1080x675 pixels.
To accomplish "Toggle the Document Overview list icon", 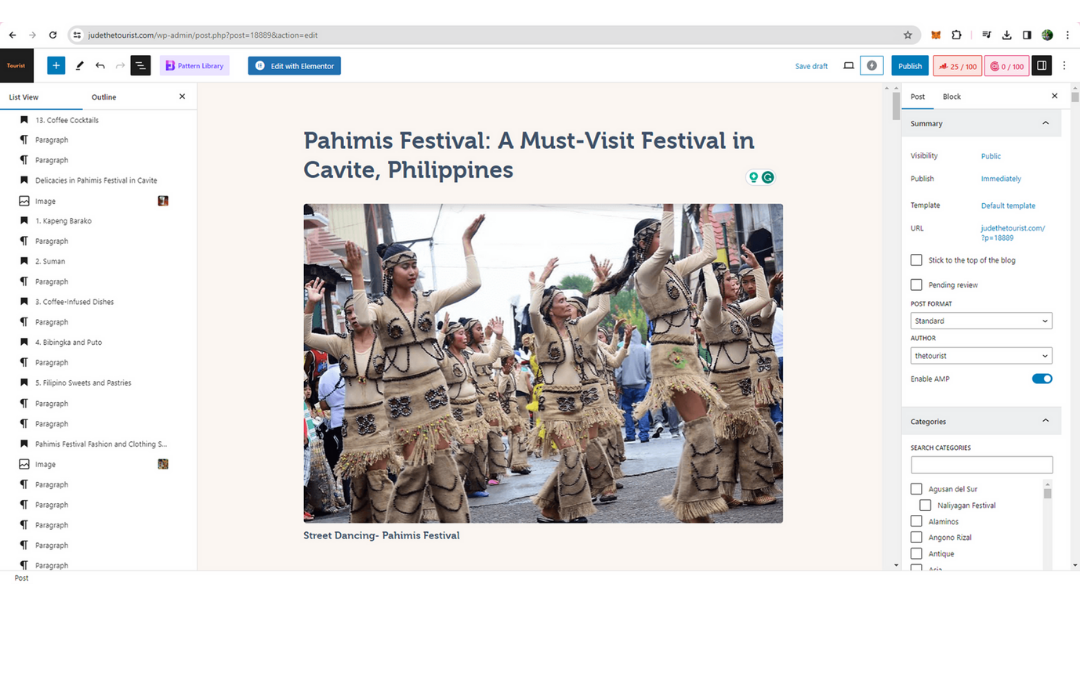I will [141, 65].
